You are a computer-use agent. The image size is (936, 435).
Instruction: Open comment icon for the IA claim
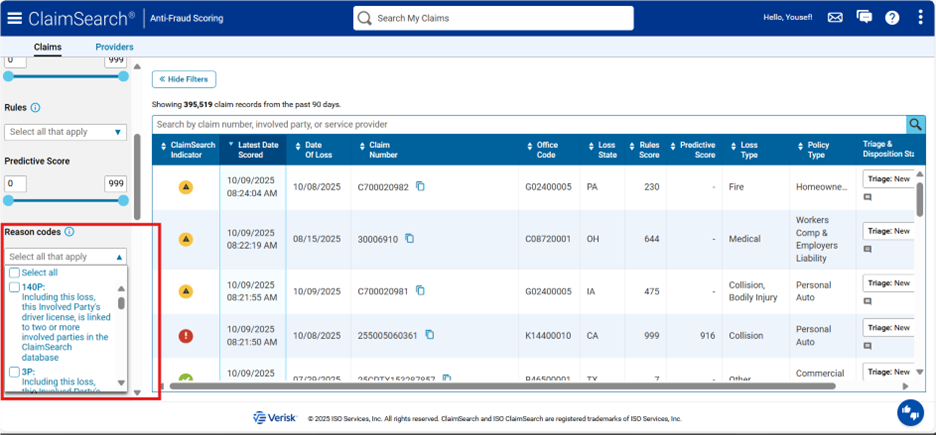pyautogui.click(x=868, y=302)
